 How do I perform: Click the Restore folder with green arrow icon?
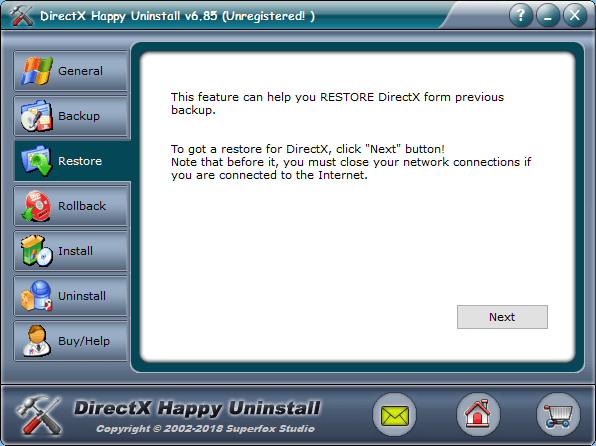(x=36, y=161)
